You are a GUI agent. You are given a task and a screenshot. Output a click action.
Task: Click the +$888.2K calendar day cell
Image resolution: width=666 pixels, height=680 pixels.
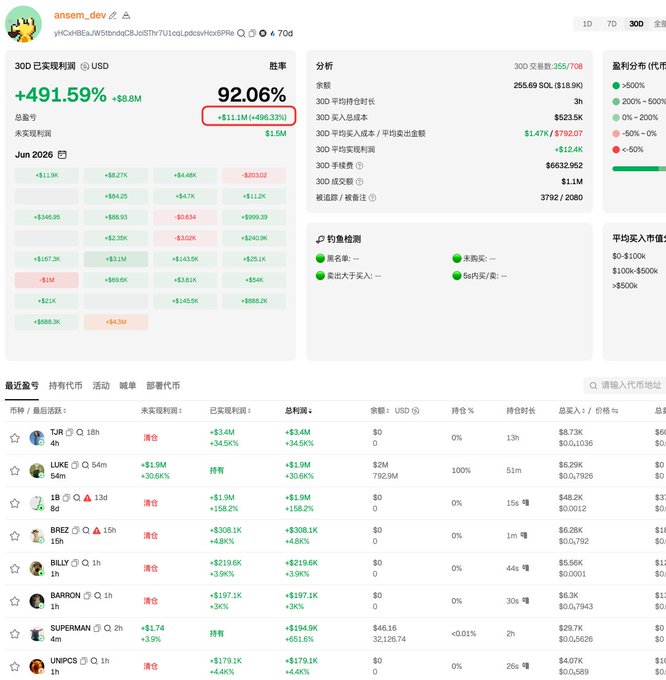tap(255, 301)
